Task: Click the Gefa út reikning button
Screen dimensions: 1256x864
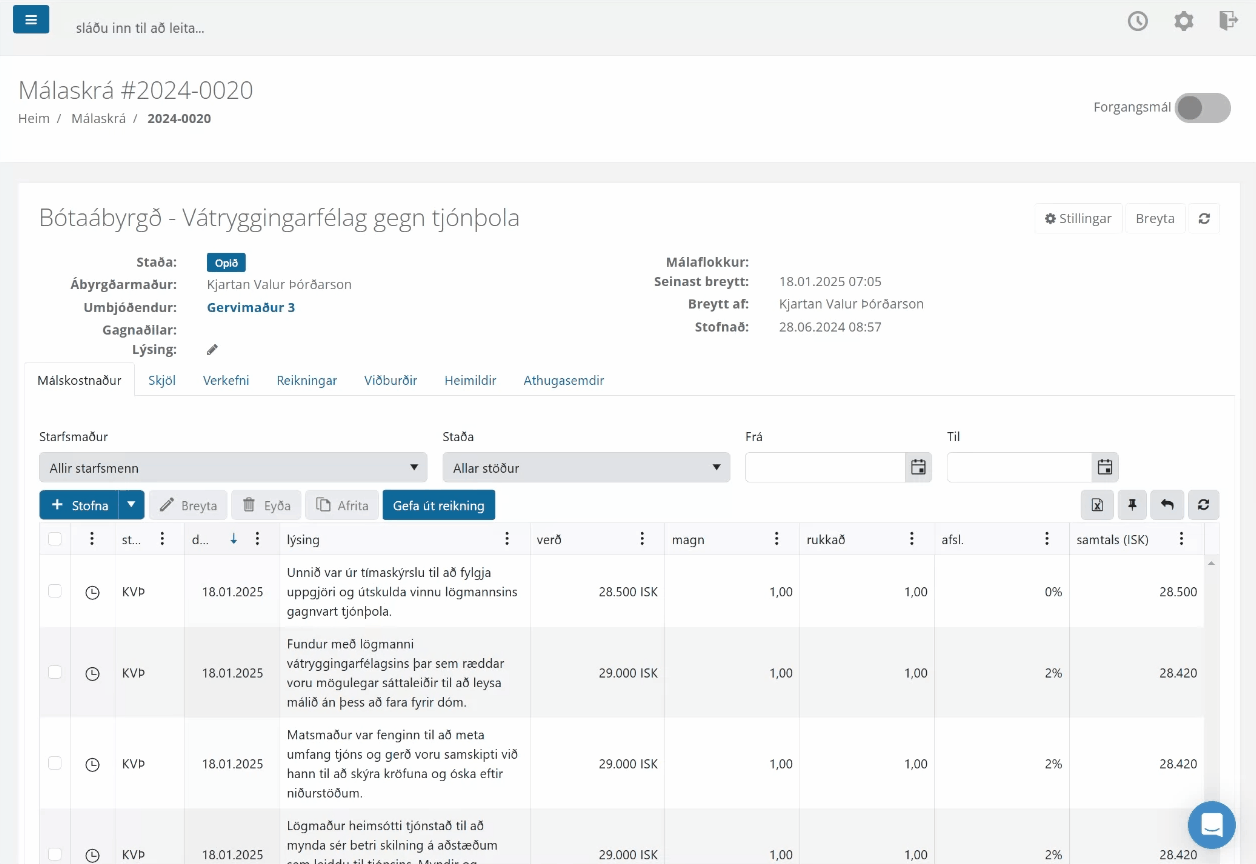Action: (x=439, y=505)
